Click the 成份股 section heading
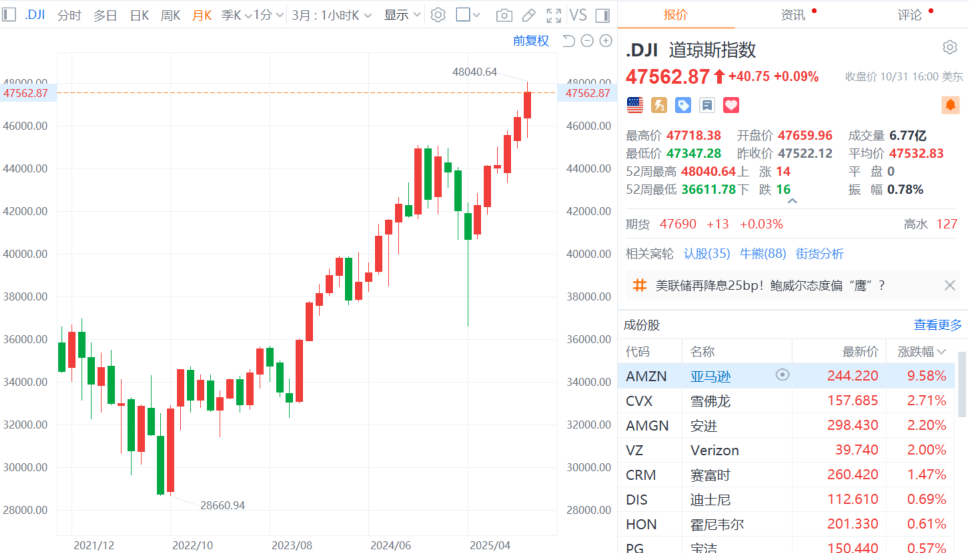 coord(641,324)
